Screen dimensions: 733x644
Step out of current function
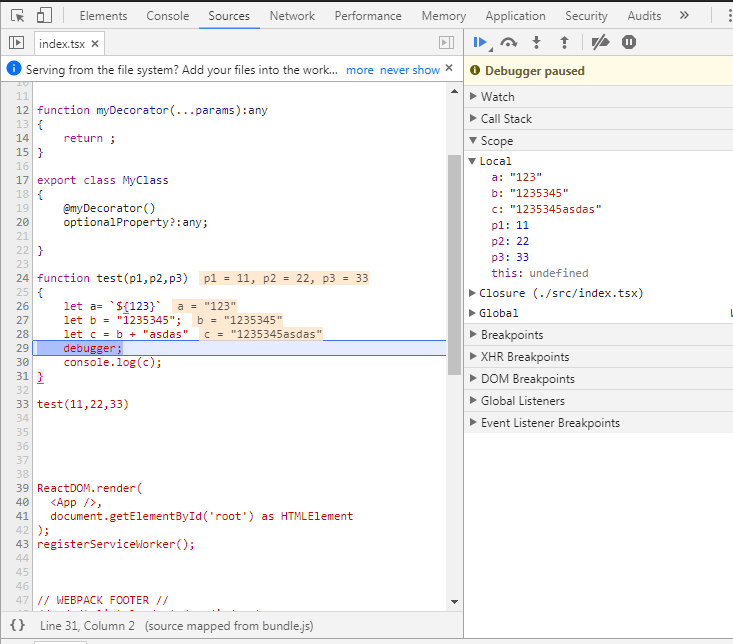(x=565, y=43)
